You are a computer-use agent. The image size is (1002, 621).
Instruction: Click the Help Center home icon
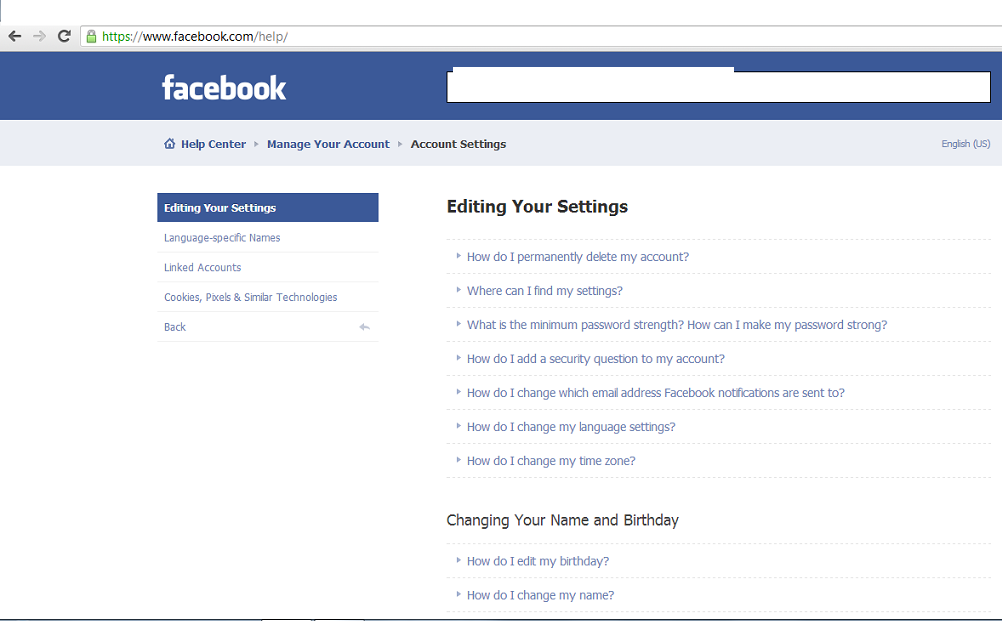(169, 144)
